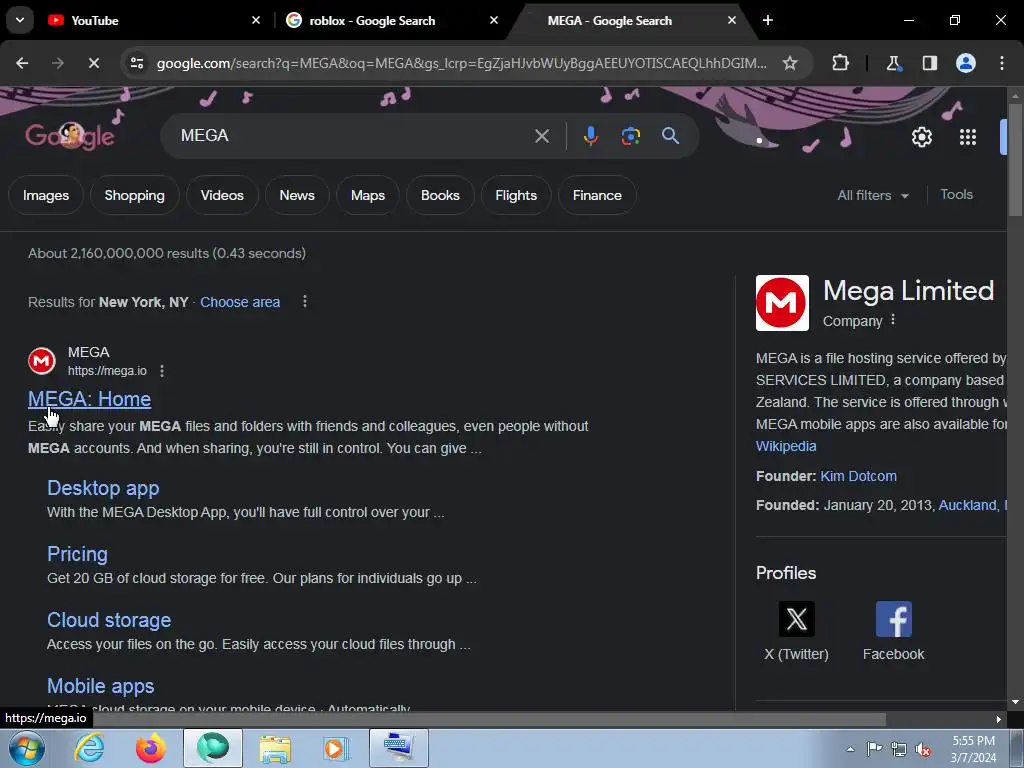Click into the MEGA search field

tap(353, 136)
